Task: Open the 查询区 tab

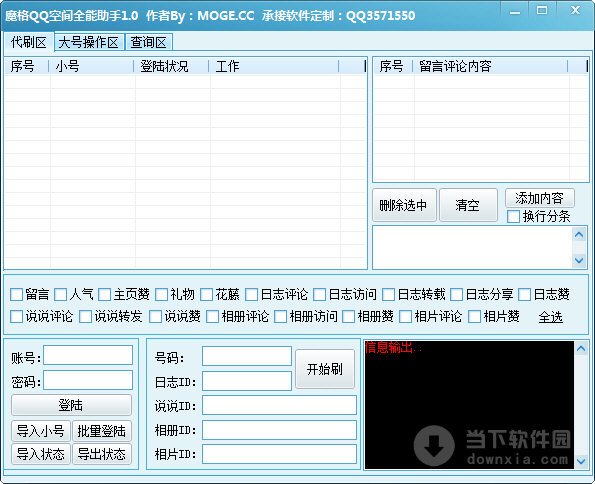Action: pos(148,42)
